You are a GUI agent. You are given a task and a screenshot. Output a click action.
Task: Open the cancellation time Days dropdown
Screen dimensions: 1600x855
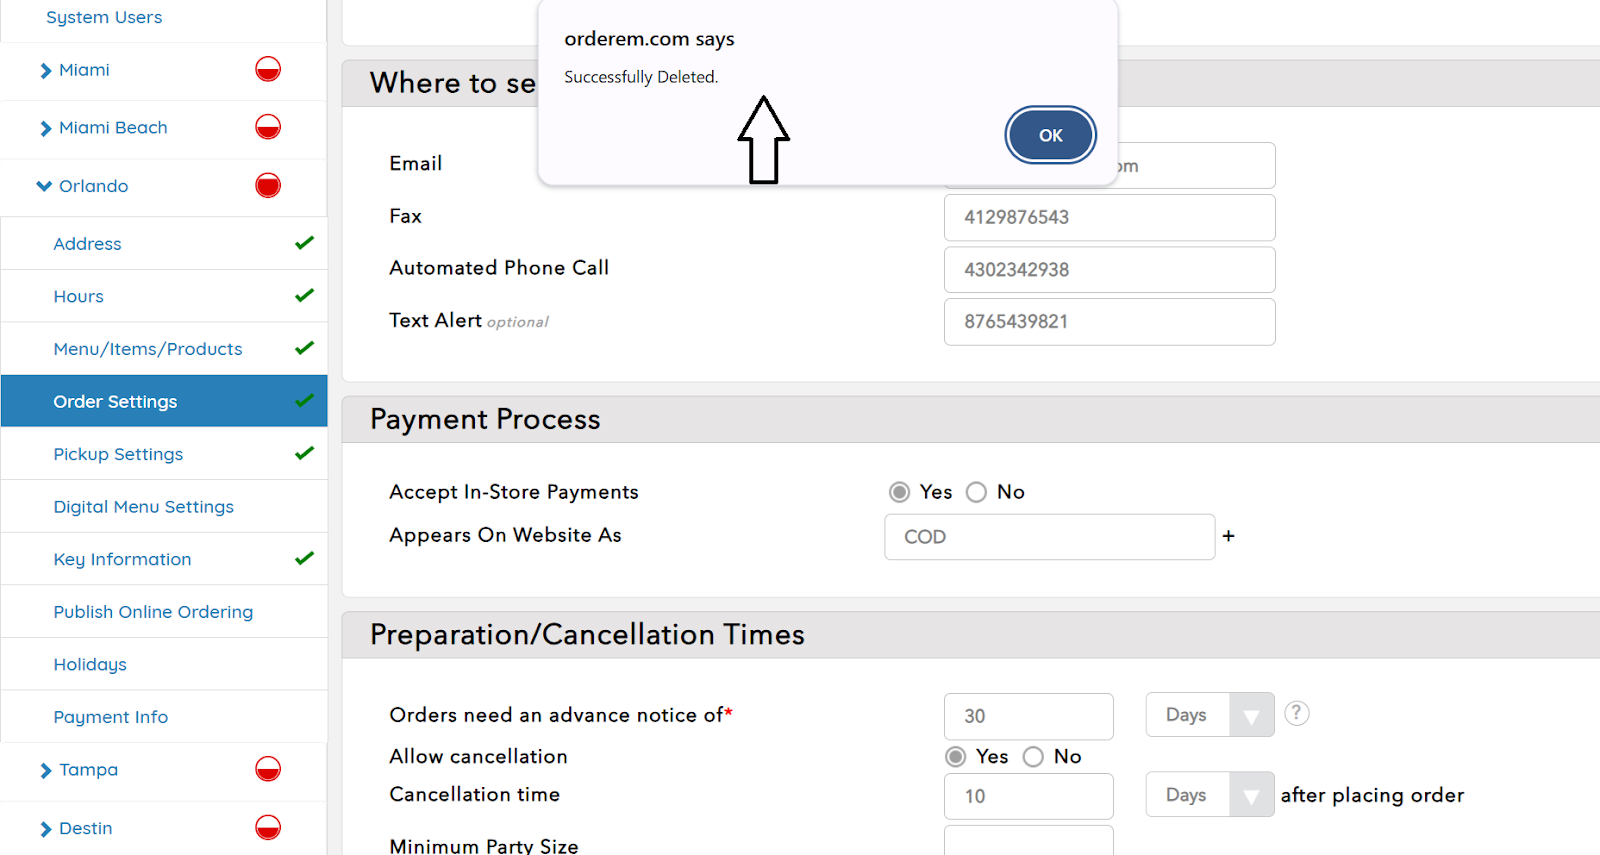click(1209, 795)
